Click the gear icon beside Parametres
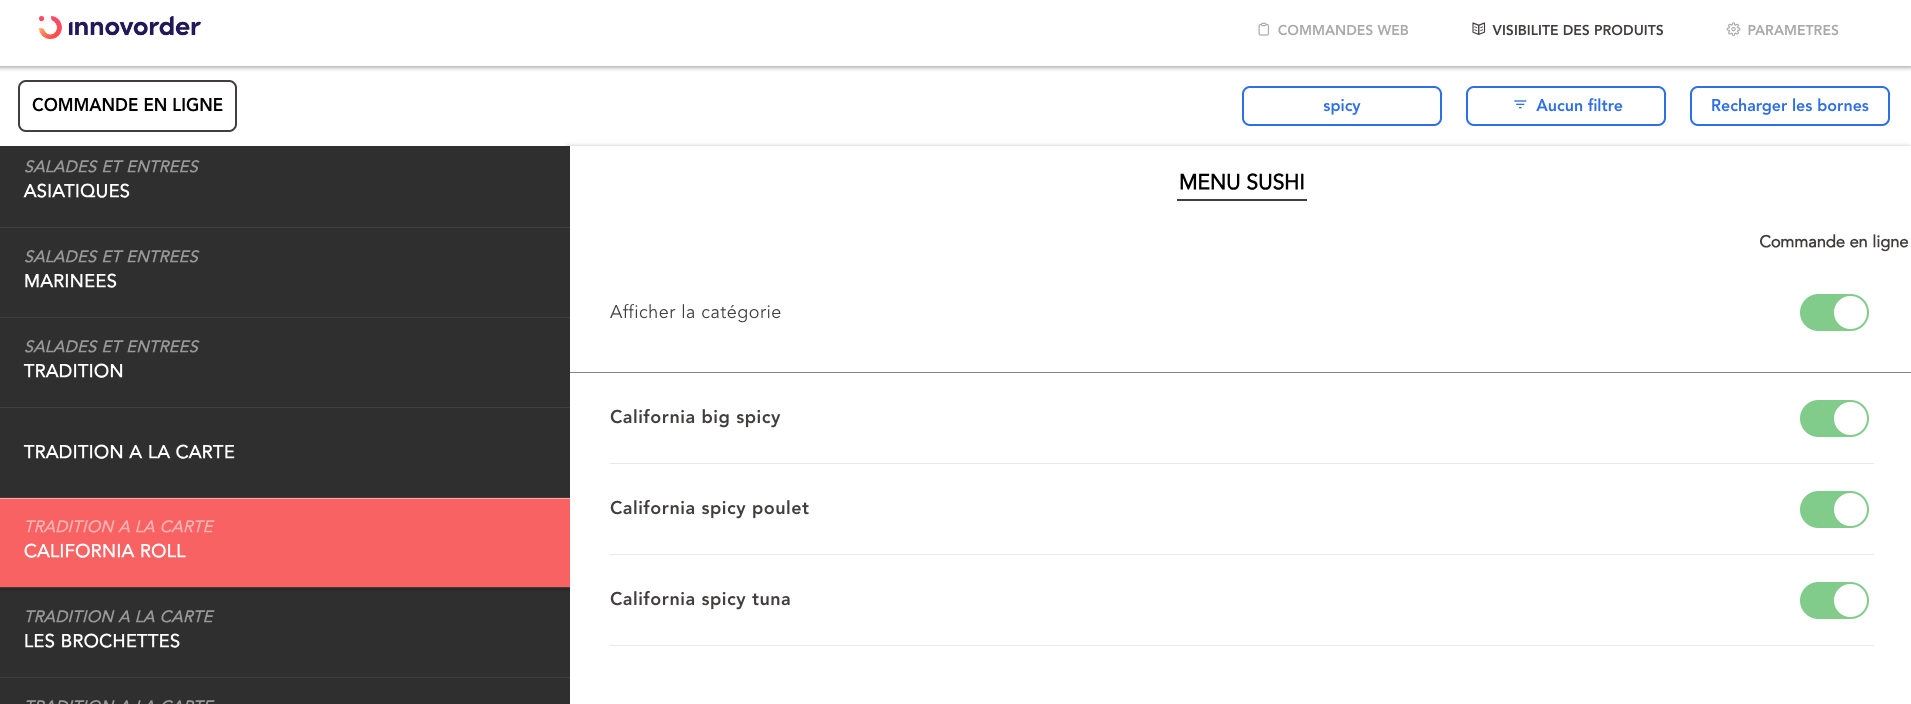The image size is (1911, 704). tap(1733, 30)
